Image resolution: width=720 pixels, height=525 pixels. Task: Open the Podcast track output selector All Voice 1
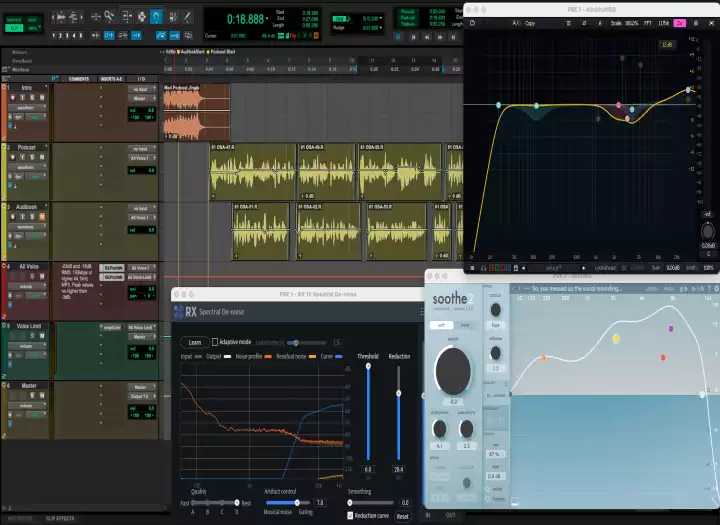(142, 158)
